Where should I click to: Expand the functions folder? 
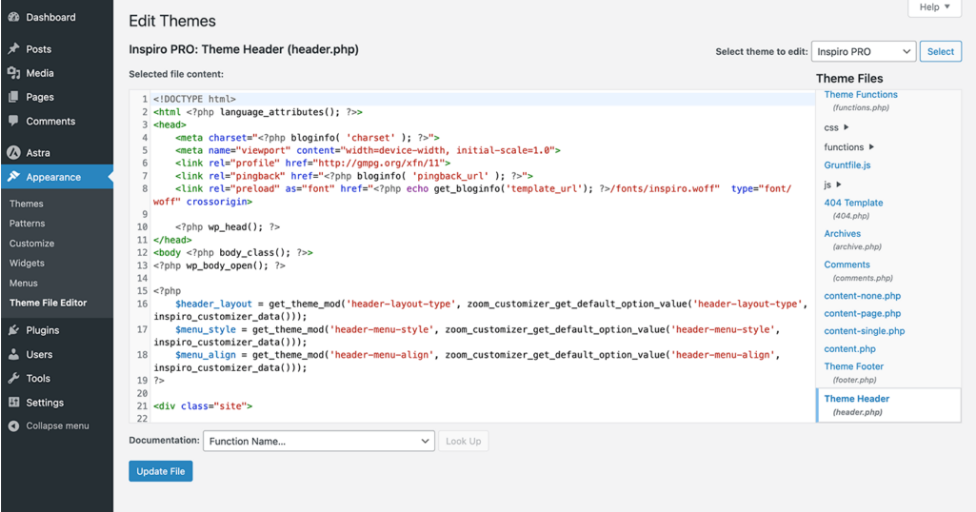(849, 147)
